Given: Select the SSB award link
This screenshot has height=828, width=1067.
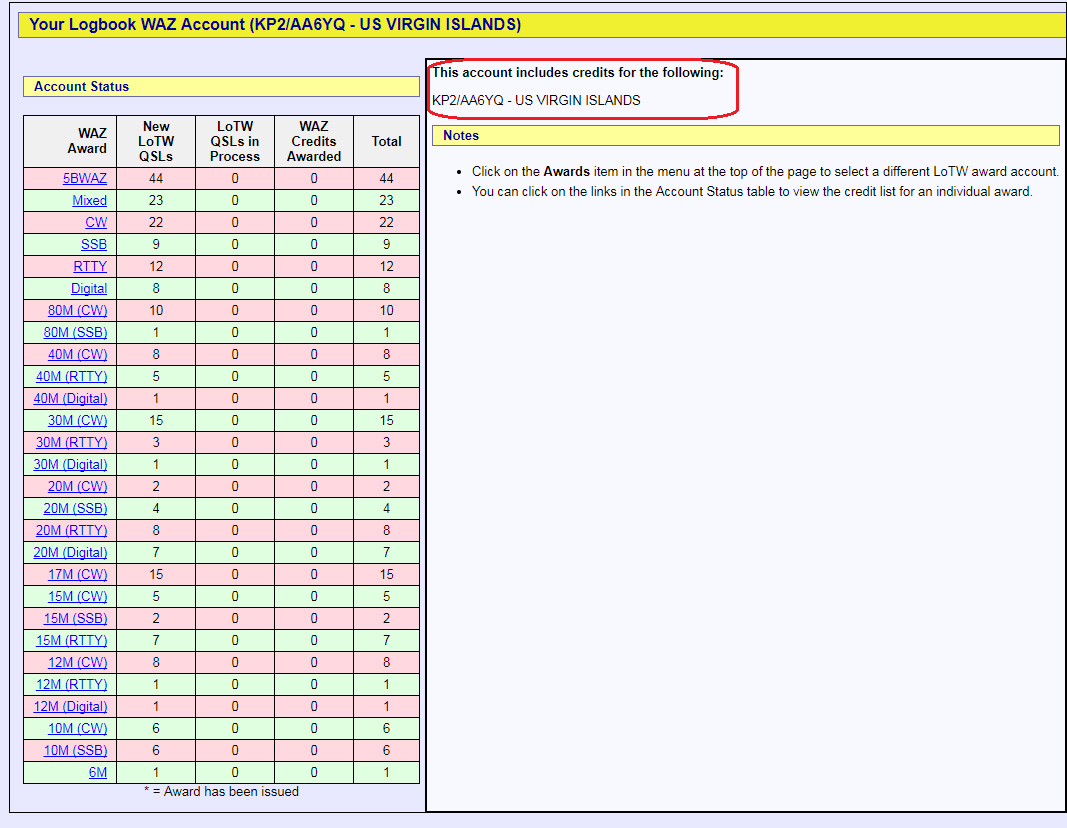Looking at the screenshot, I should [94, 244].
